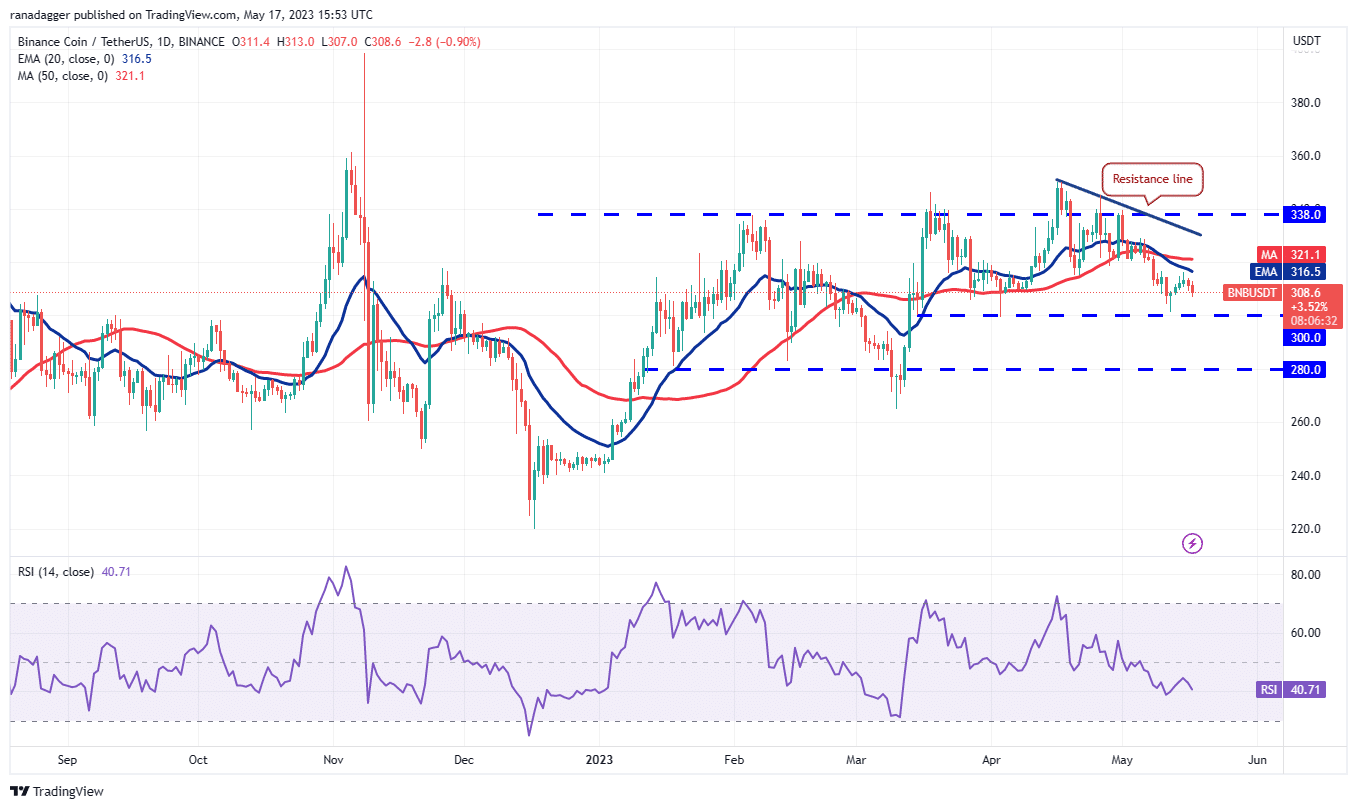Screen dimensions: 1357x809
Task: Click the Sep label on time axis
Action: point(67,760)
